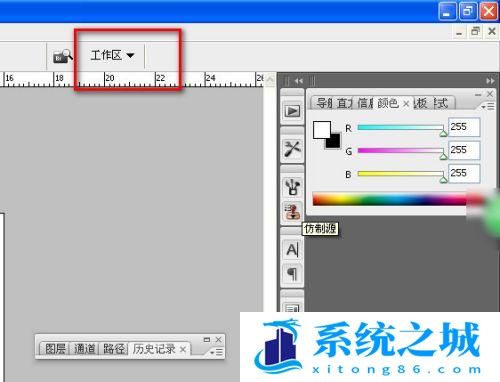Open the 工作区 workspace dropdown

click(112, 55)
